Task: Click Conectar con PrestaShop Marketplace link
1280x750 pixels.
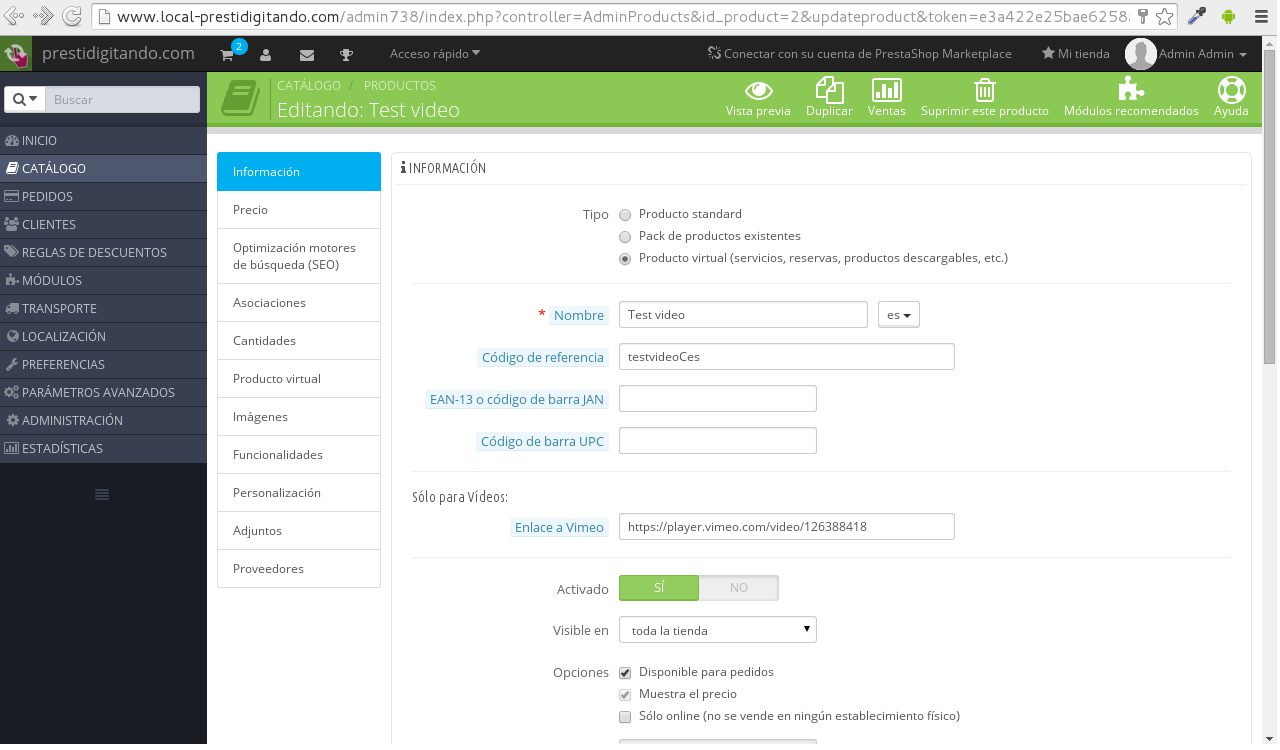Action: pos(859,54)
